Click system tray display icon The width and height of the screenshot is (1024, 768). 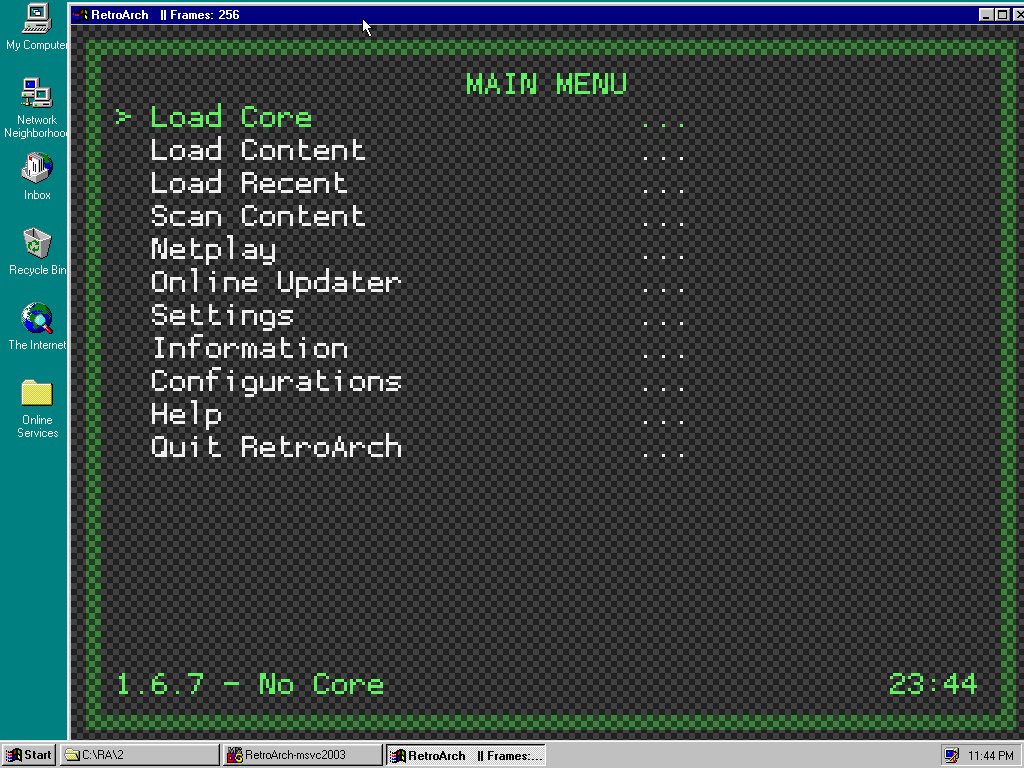tap(952, 755)
